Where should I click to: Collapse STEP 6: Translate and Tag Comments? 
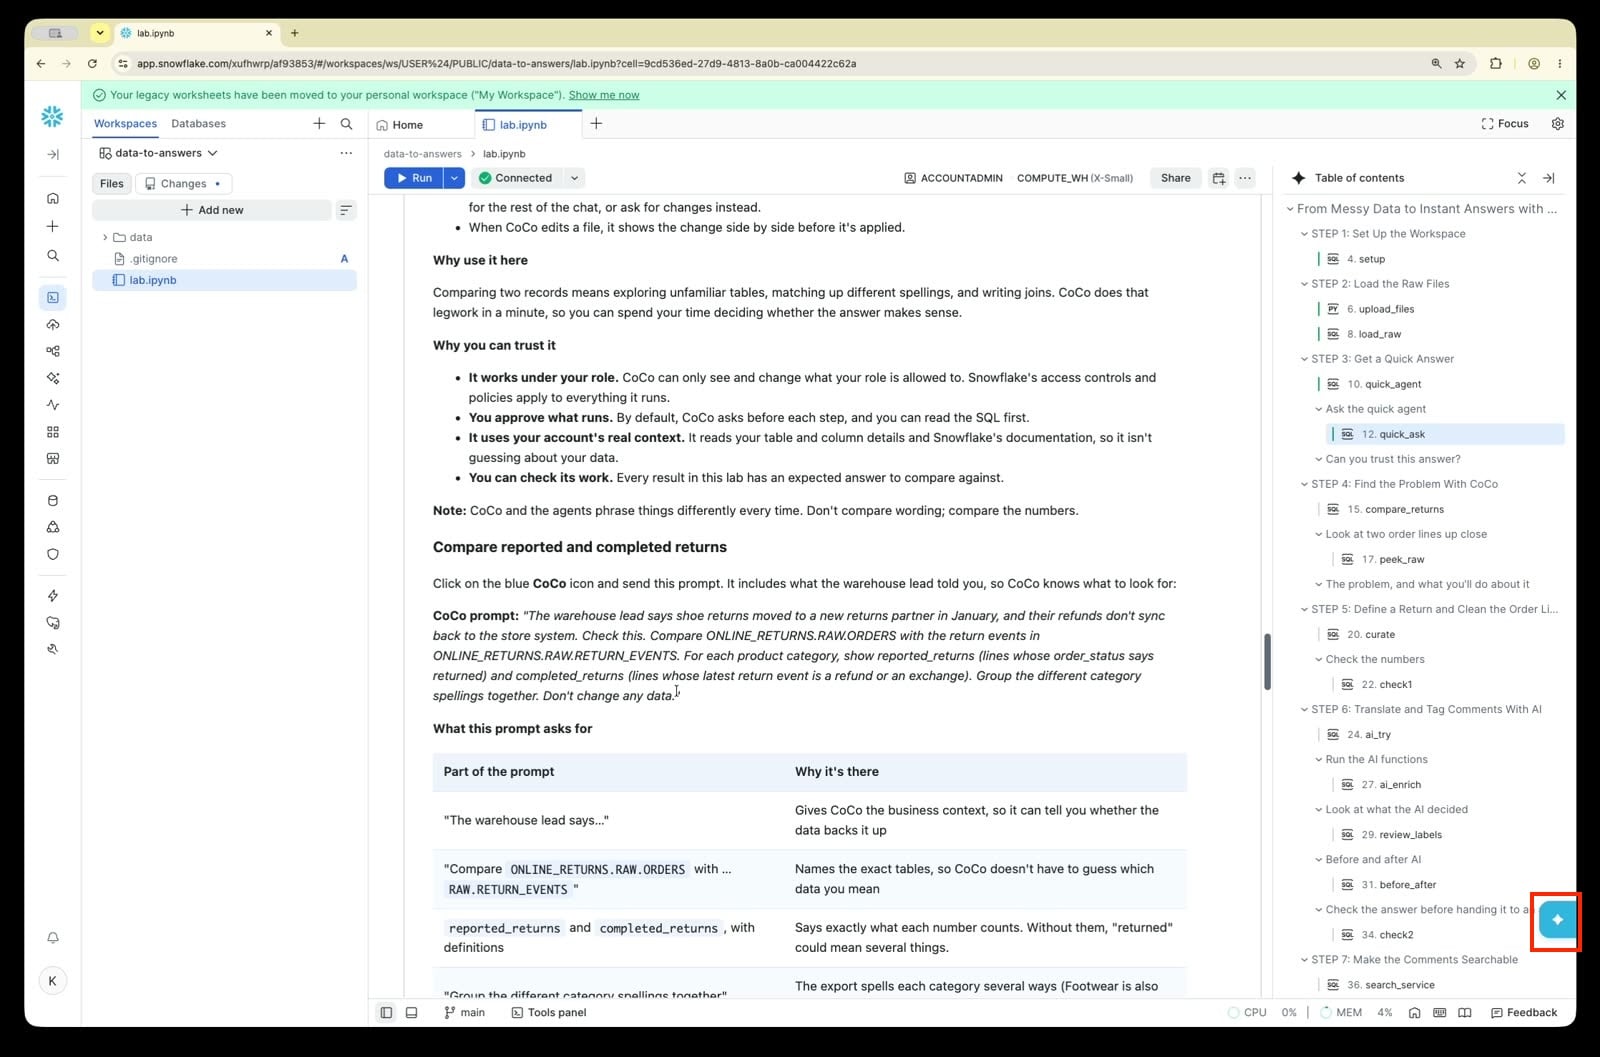click(x=1304, y=710)
